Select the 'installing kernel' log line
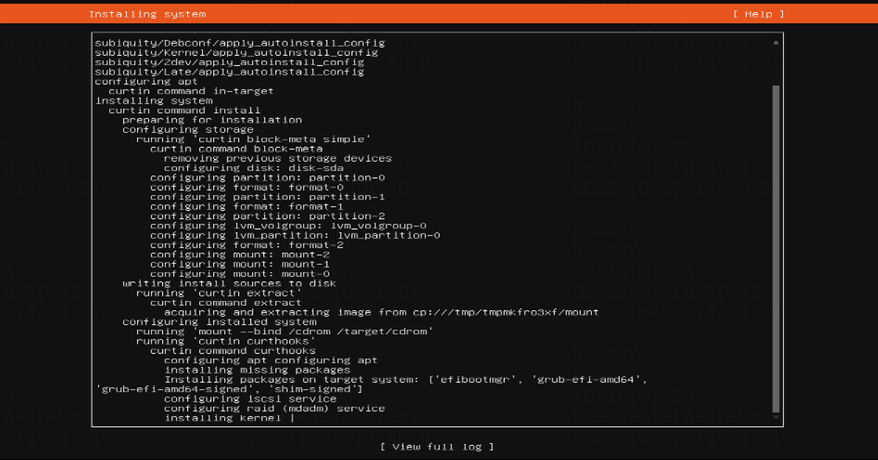 point(223,418)
